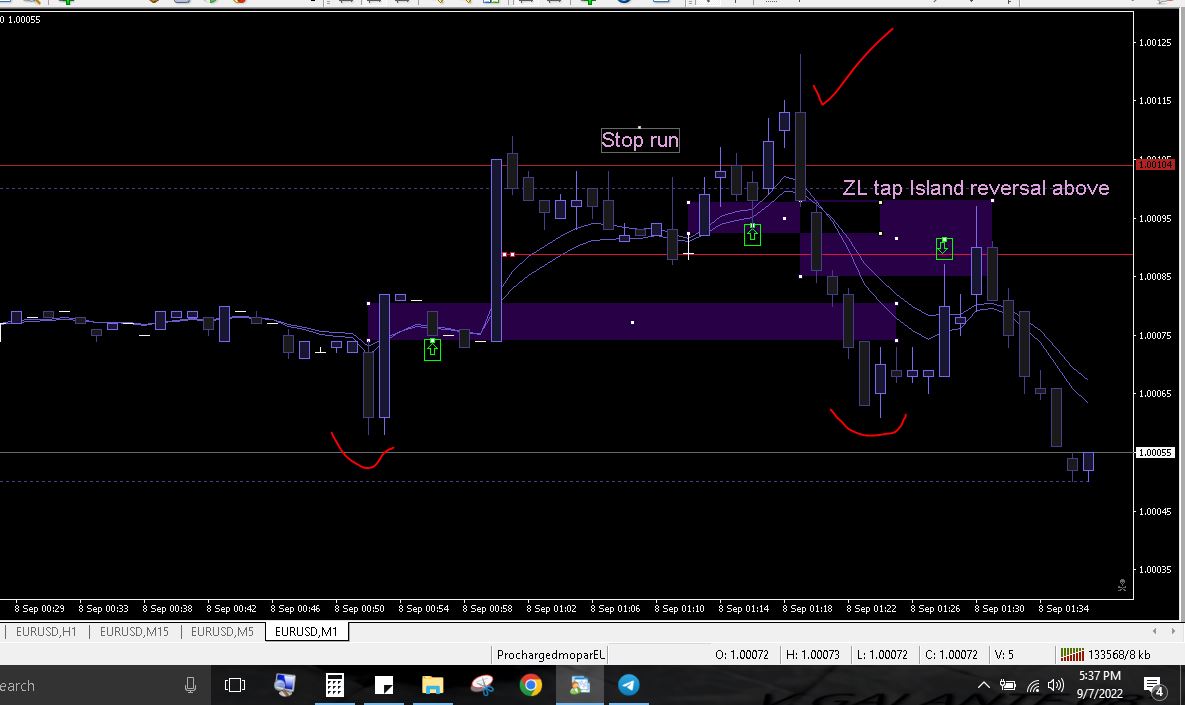Screen dimensions: 1185x705
Task: Select the EURUSD,M1 chart tab
Action: point(307,632)
